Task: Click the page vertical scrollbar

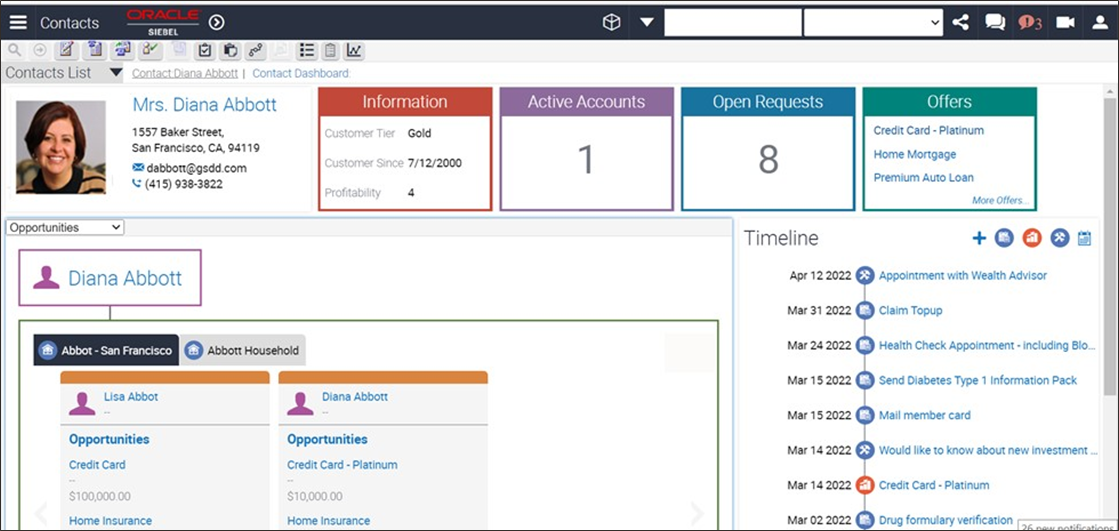Action: click(x=1110, y=246)
